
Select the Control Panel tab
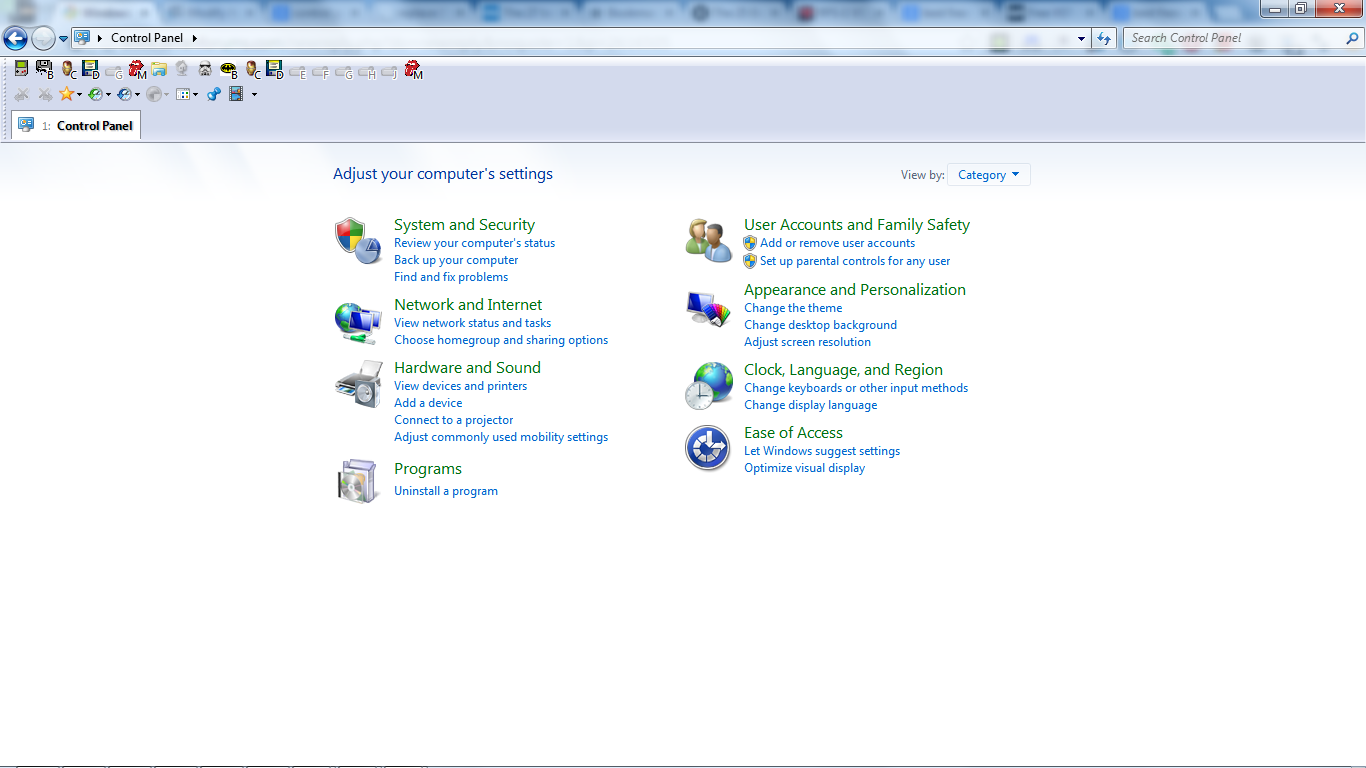pyautogui.click(x=76, y=125)
